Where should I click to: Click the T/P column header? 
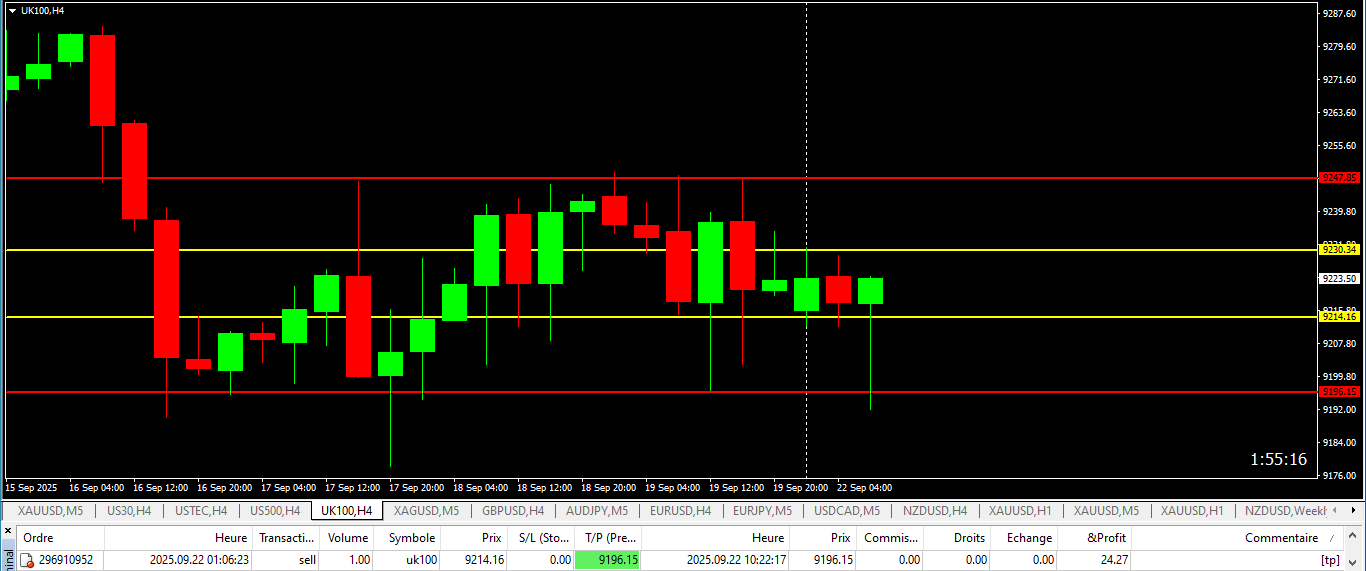pyautogui.click(x=607, y=538)
